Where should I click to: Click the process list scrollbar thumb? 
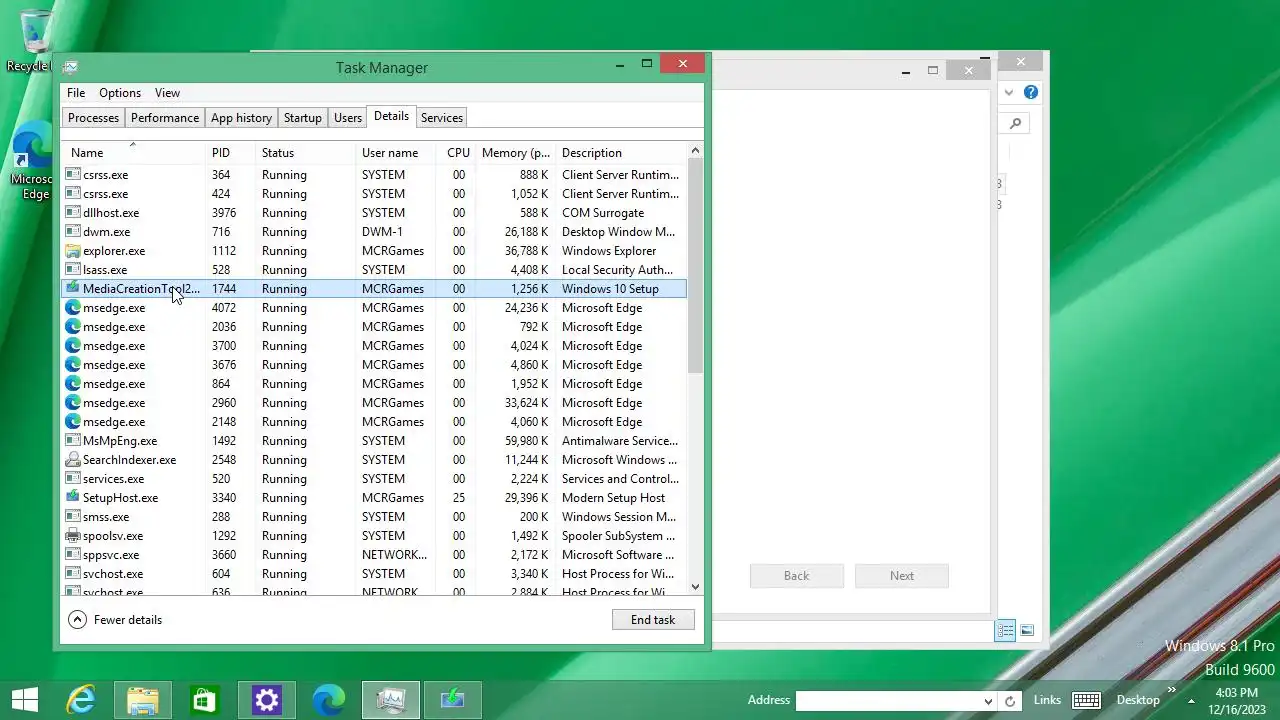pos(696,265)
